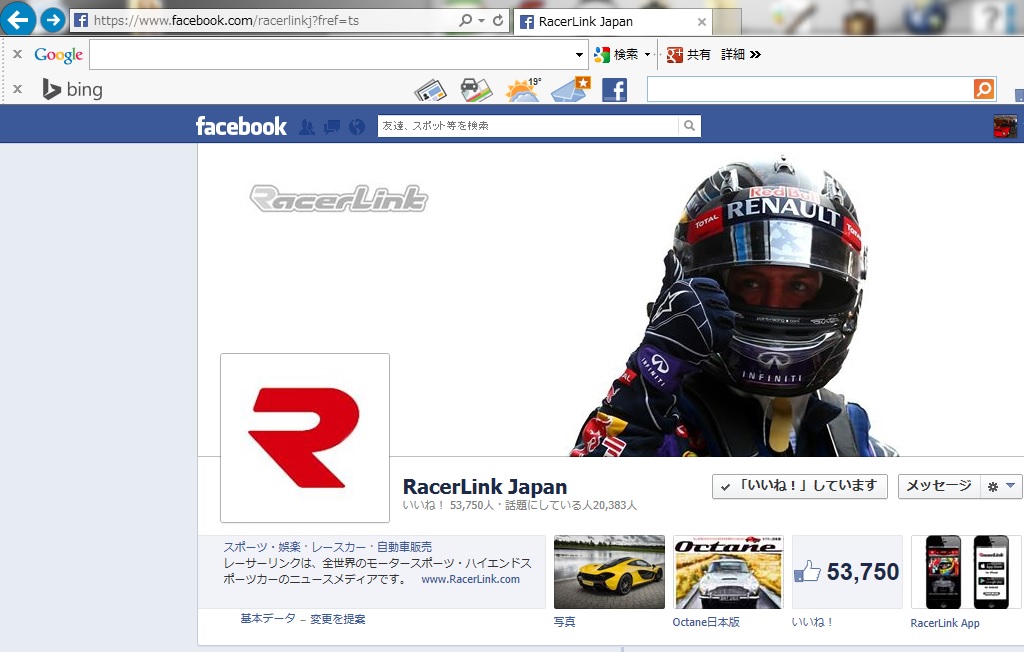Image resolution: width=1024 pixels, height=652 pixels.
Task: Expand the Google toolbar more options chevron
Action: (x=755, y=54)
